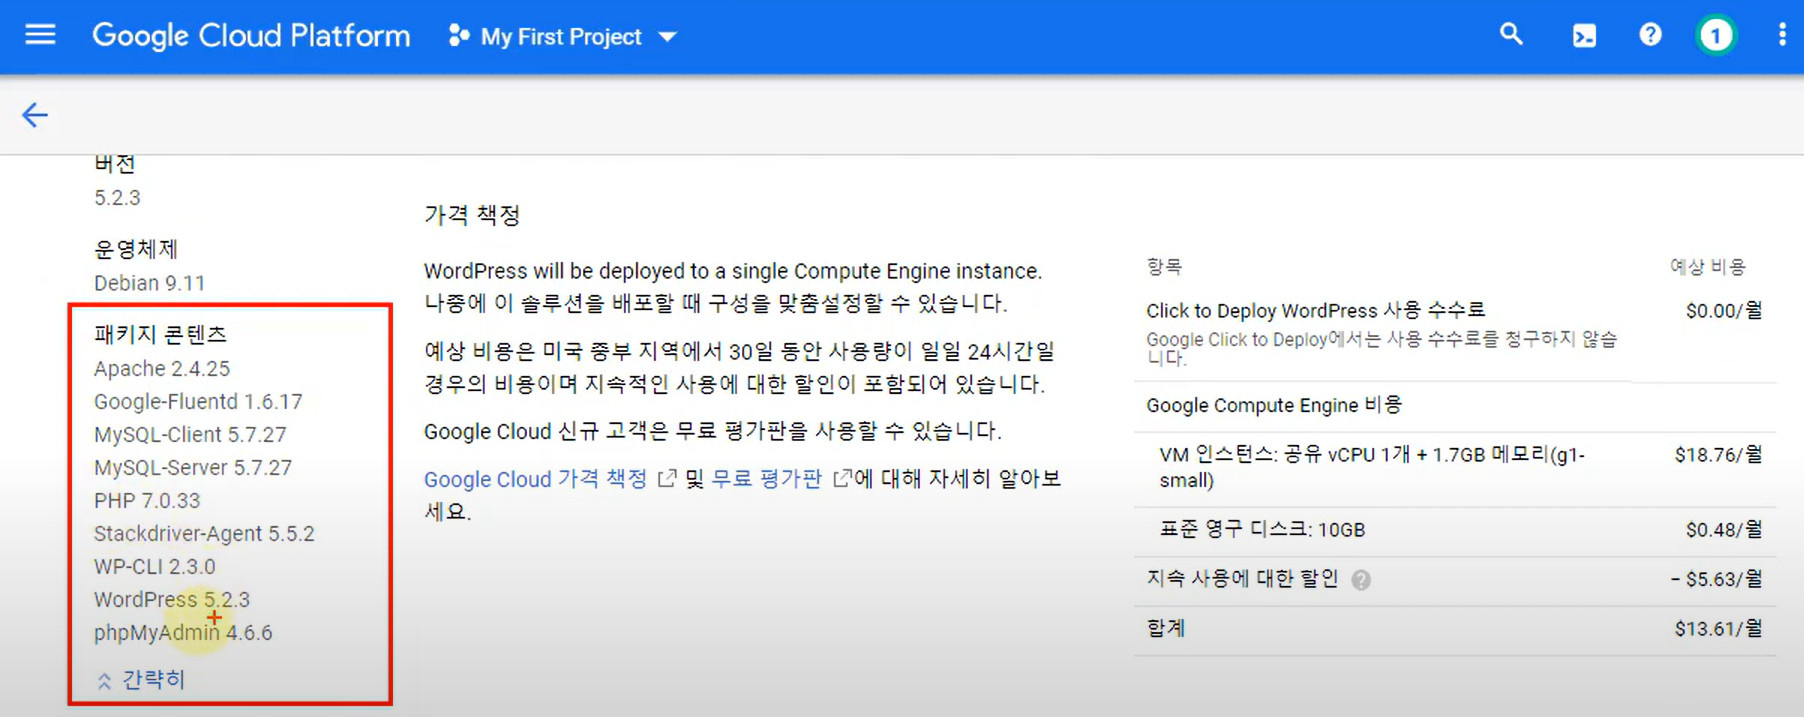1804x717 pixels.
Task: Select the MySQL-Client 5.7.27 entry
Action: pos(190,434)
